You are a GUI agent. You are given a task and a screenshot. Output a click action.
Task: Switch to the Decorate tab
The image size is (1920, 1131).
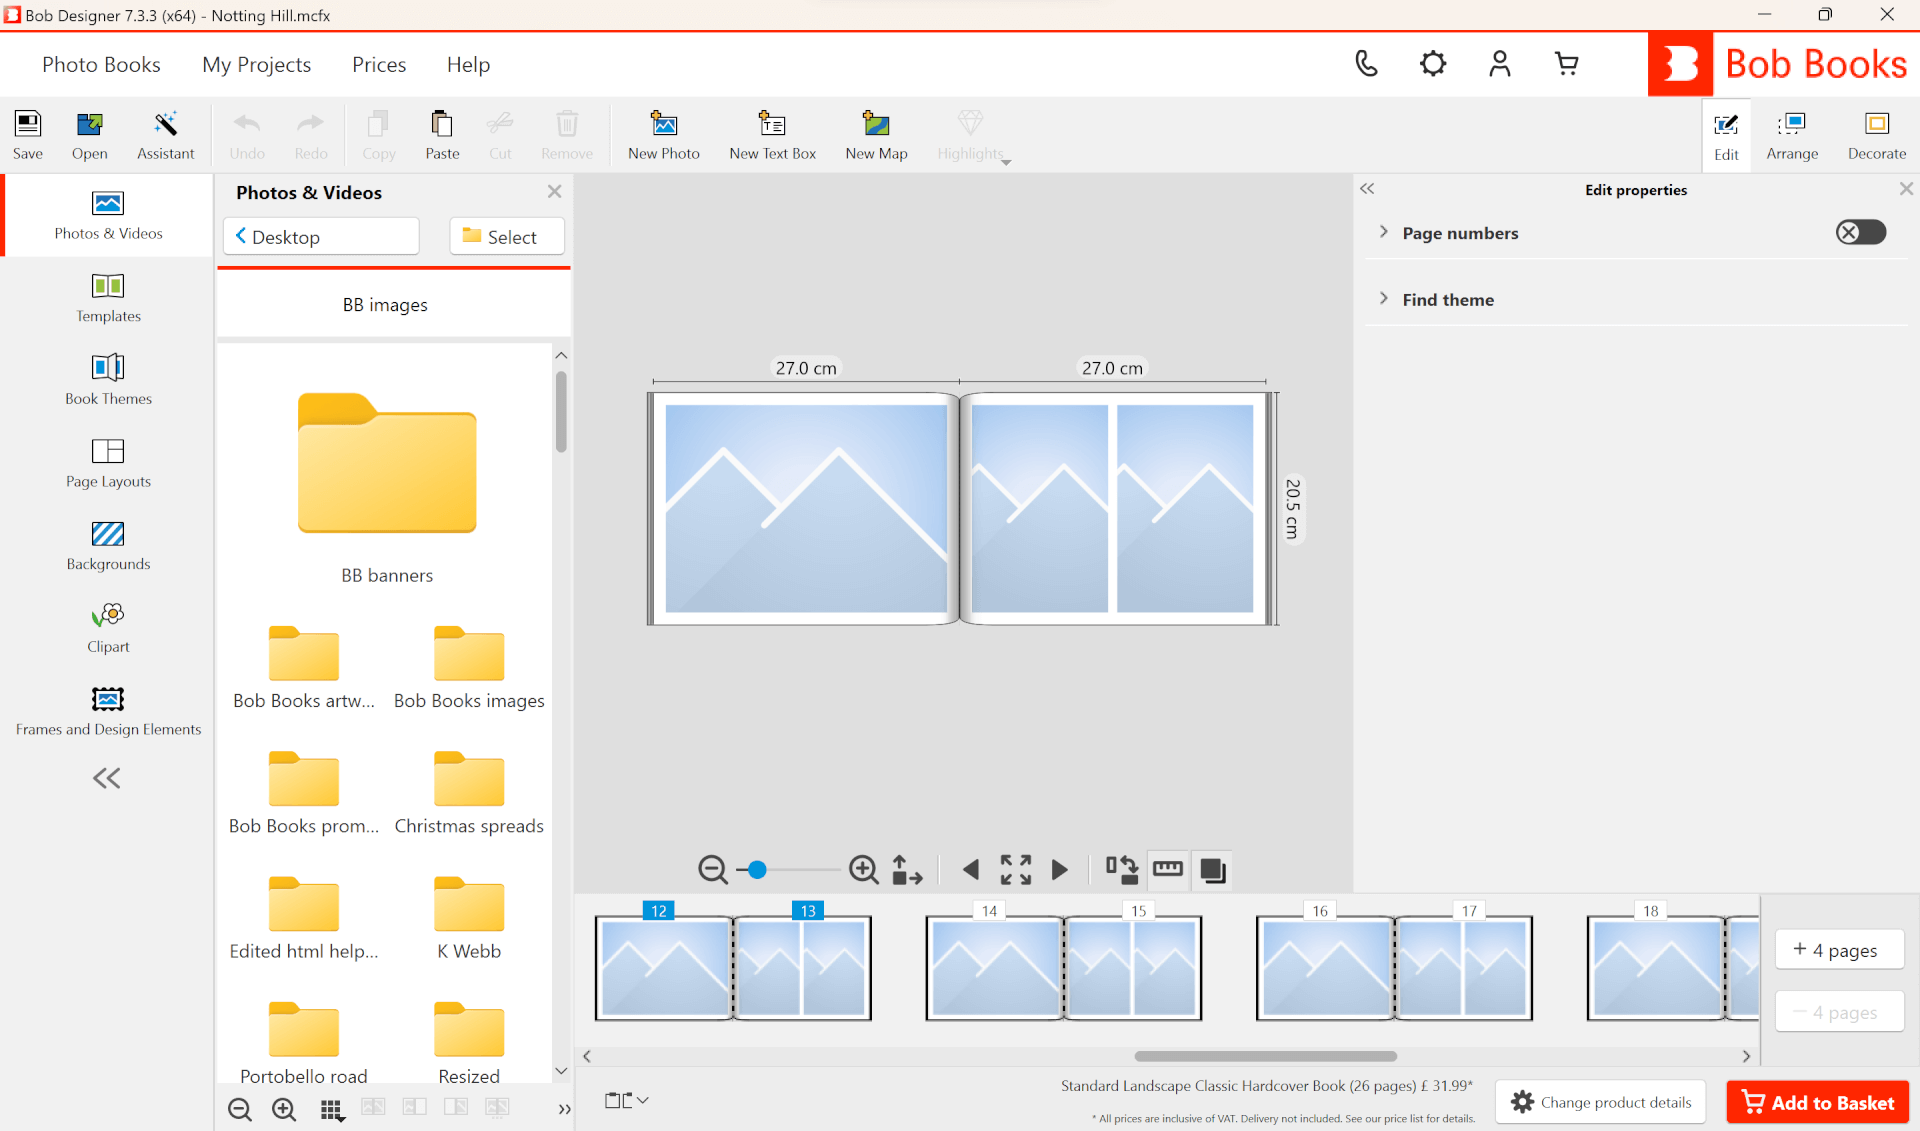(x=1876, y=135)
